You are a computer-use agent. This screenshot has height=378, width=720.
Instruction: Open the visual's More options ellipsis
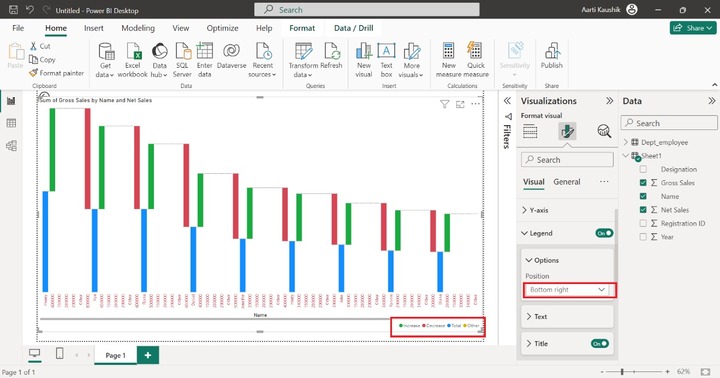click(x=476, y=104)
